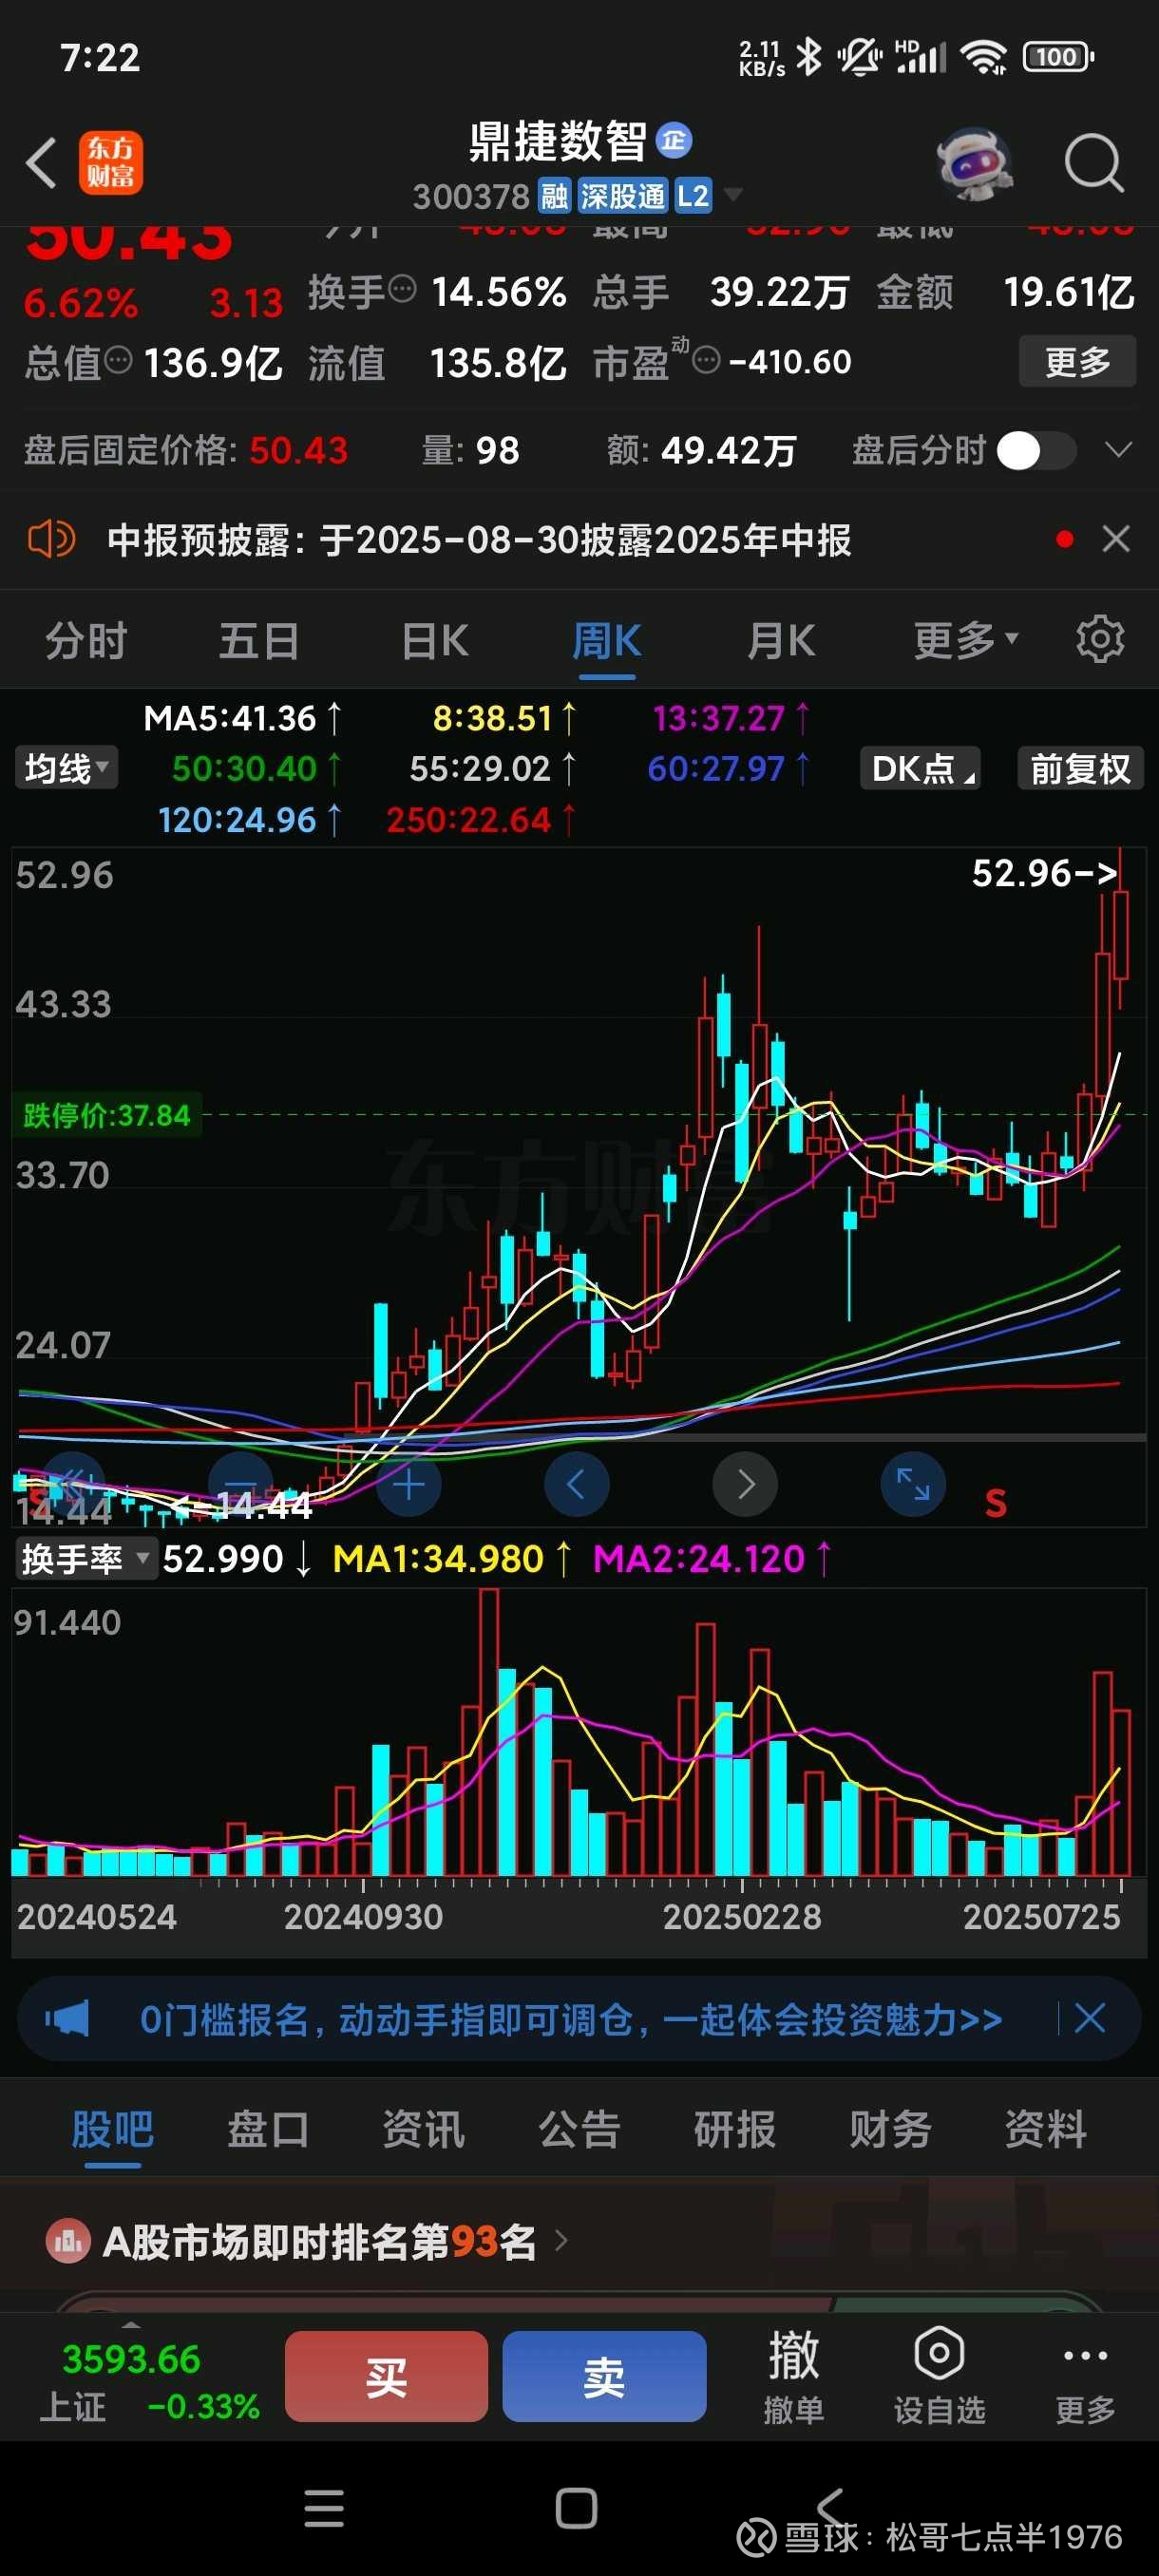Viewport: 1159px width, 2576px height.
Task: Switch to the 资讯 tab
Action: tap(424, 2130)
